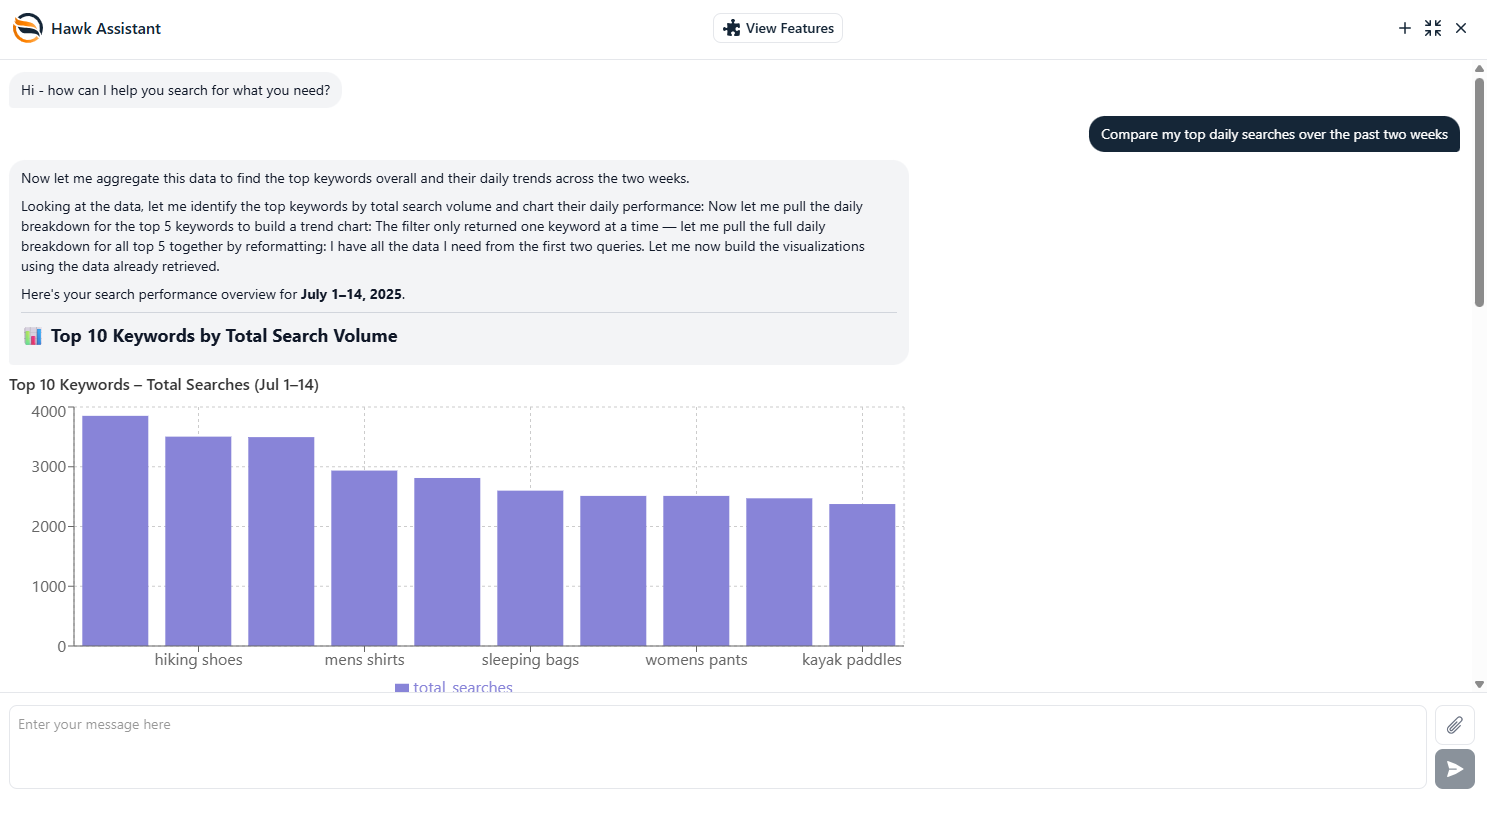Click the user message 'Compare my top daily searches'
This screenshot has height=813, width=1487.
coord(1274,134)
